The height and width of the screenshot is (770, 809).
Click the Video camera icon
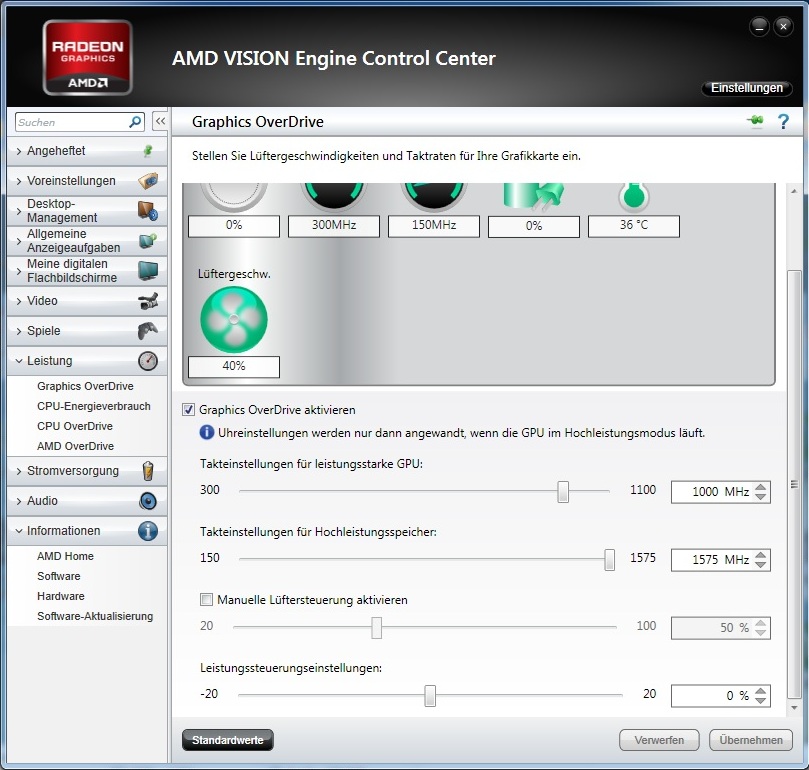pos(148,301)
